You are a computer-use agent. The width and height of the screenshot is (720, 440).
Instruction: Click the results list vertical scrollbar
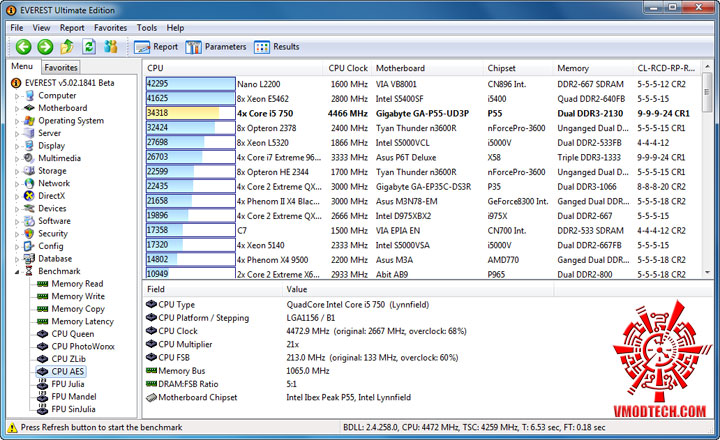tap(707, 170)
